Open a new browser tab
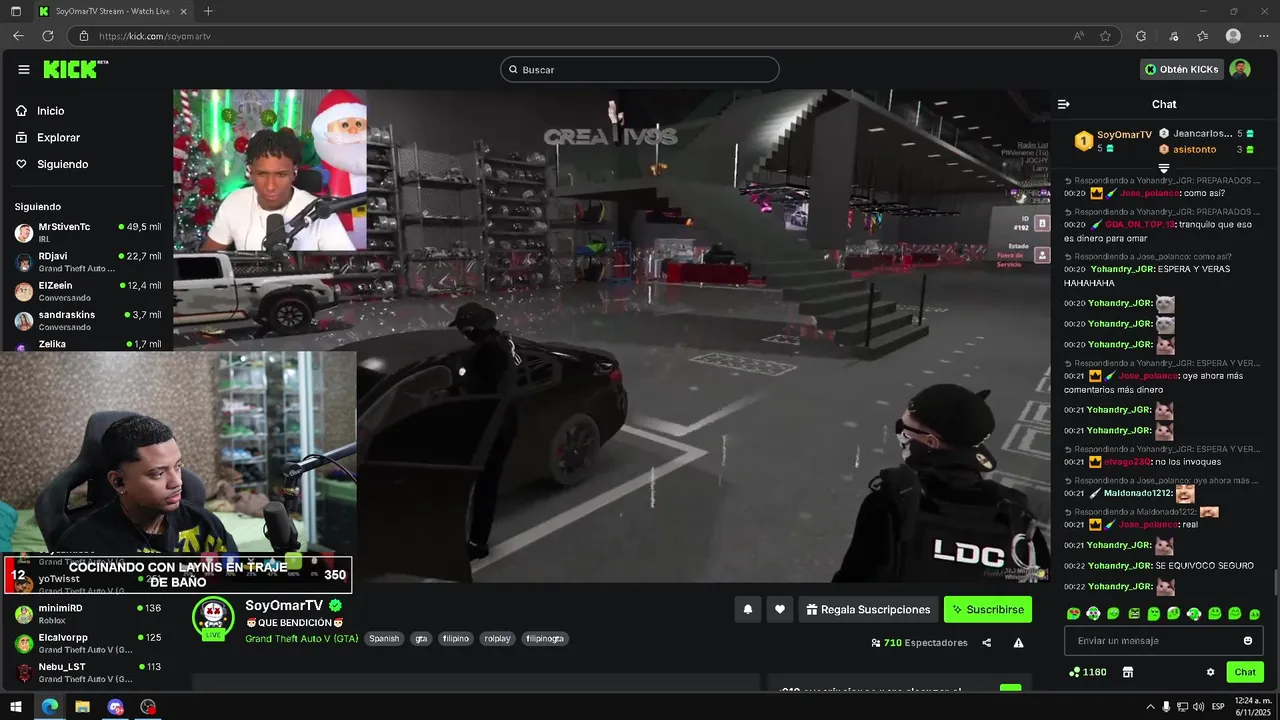Screen dimensions: 1280x720 pyautogui.click(x=208, y=11)
